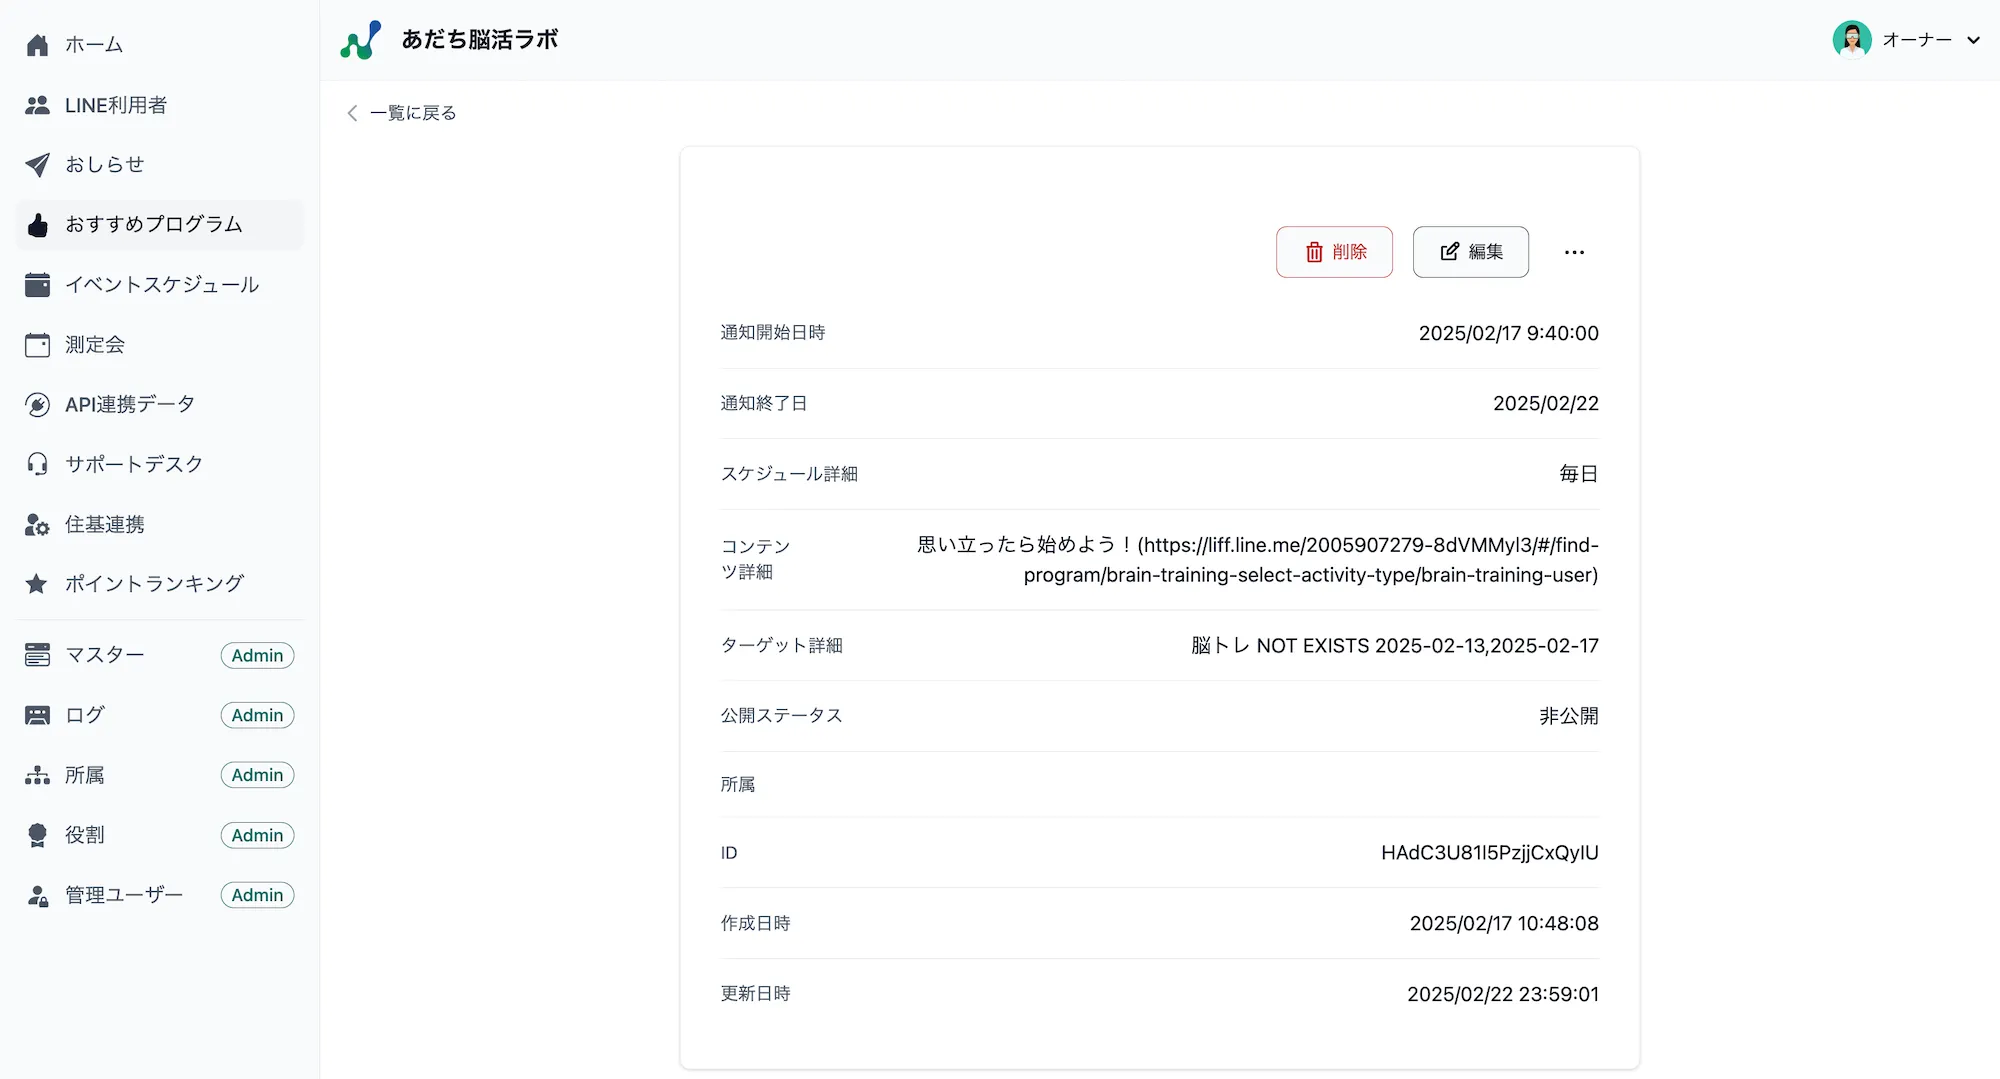Click the イベントスケジュール calendar icon

pyautogui.click(x=37, y=285)
